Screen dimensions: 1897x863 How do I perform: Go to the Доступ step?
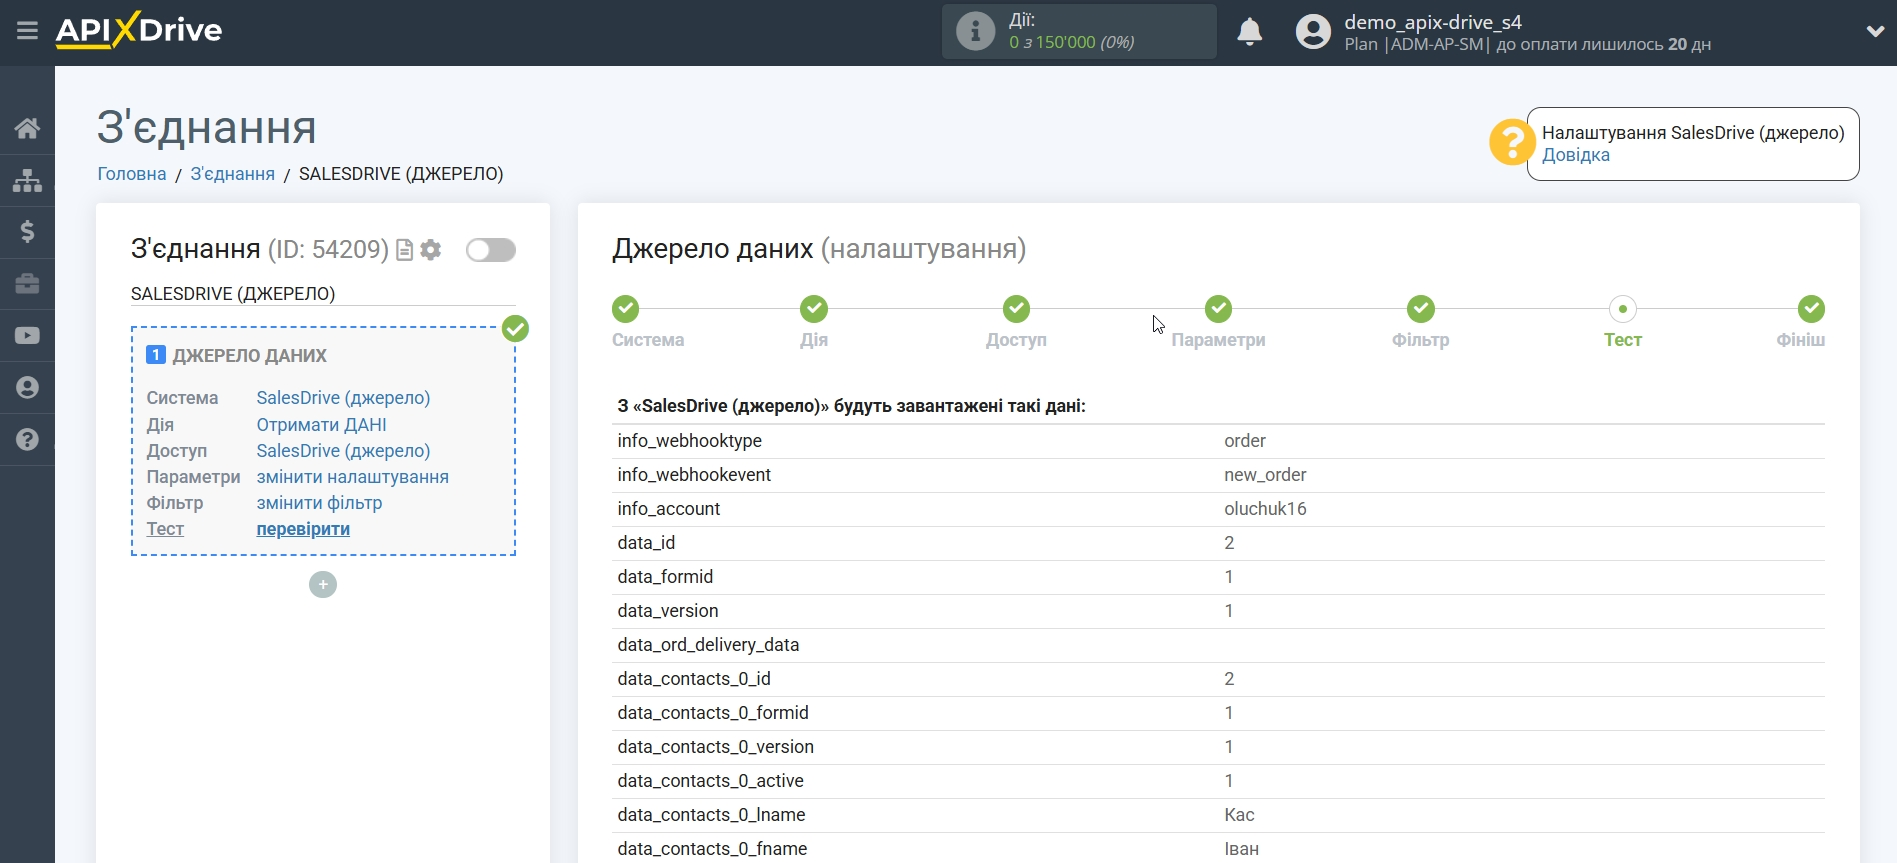click(x=1016, y=309)
